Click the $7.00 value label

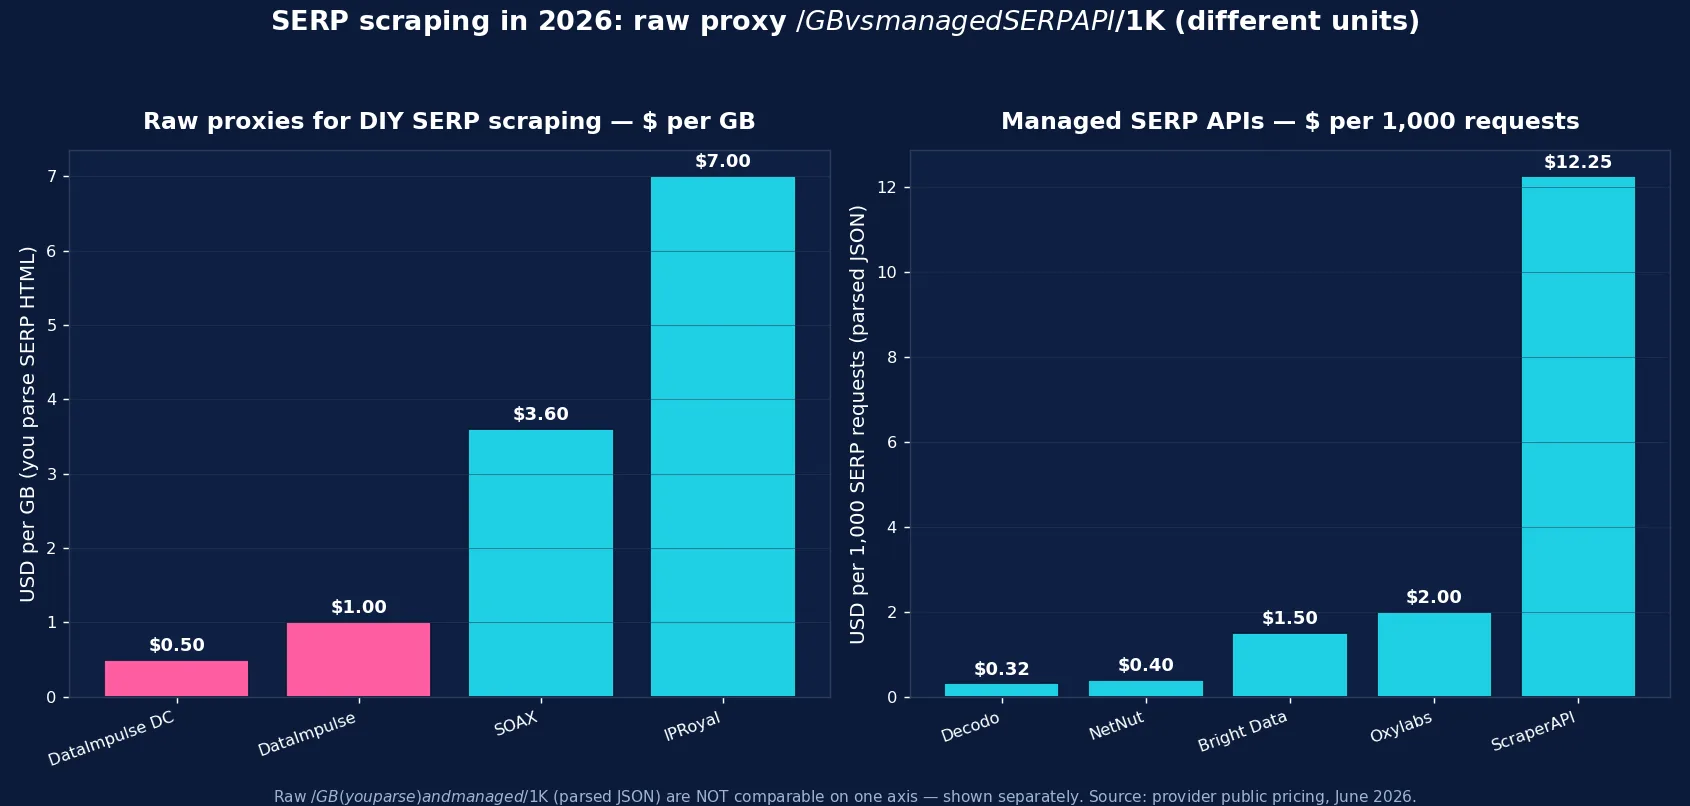[723, 161]
